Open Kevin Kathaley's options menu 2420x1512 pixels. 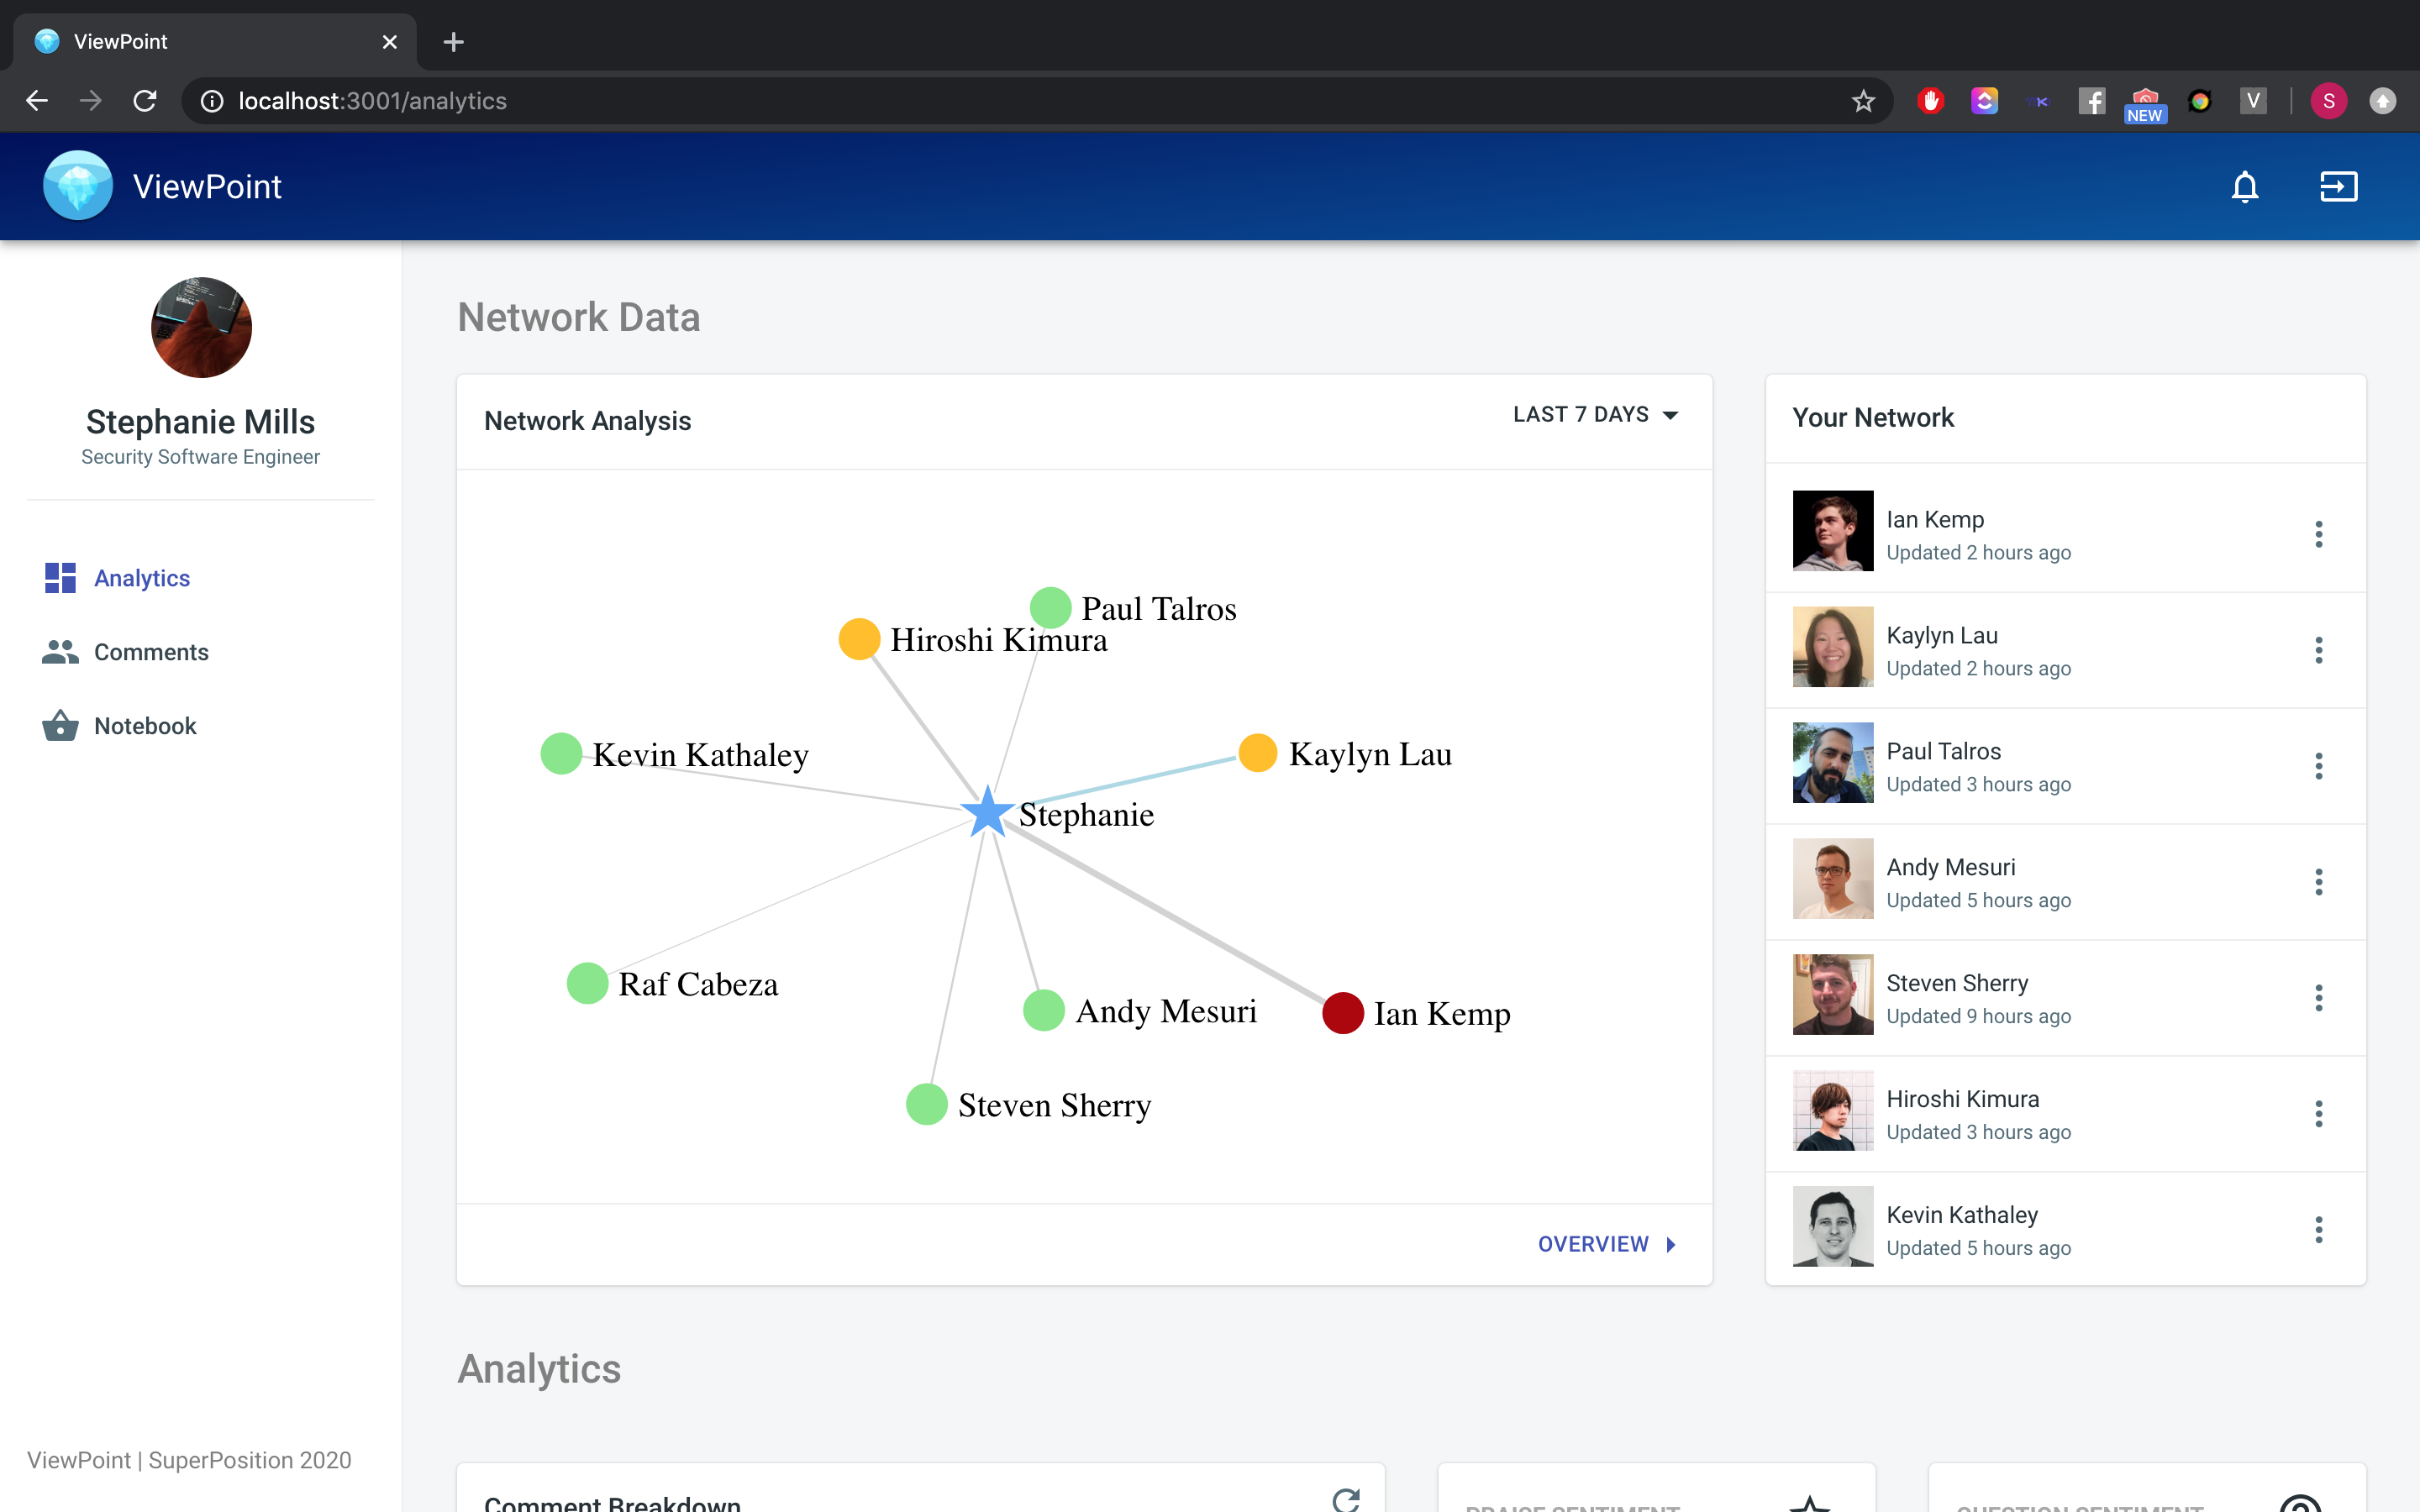tap(2318, 1230)
